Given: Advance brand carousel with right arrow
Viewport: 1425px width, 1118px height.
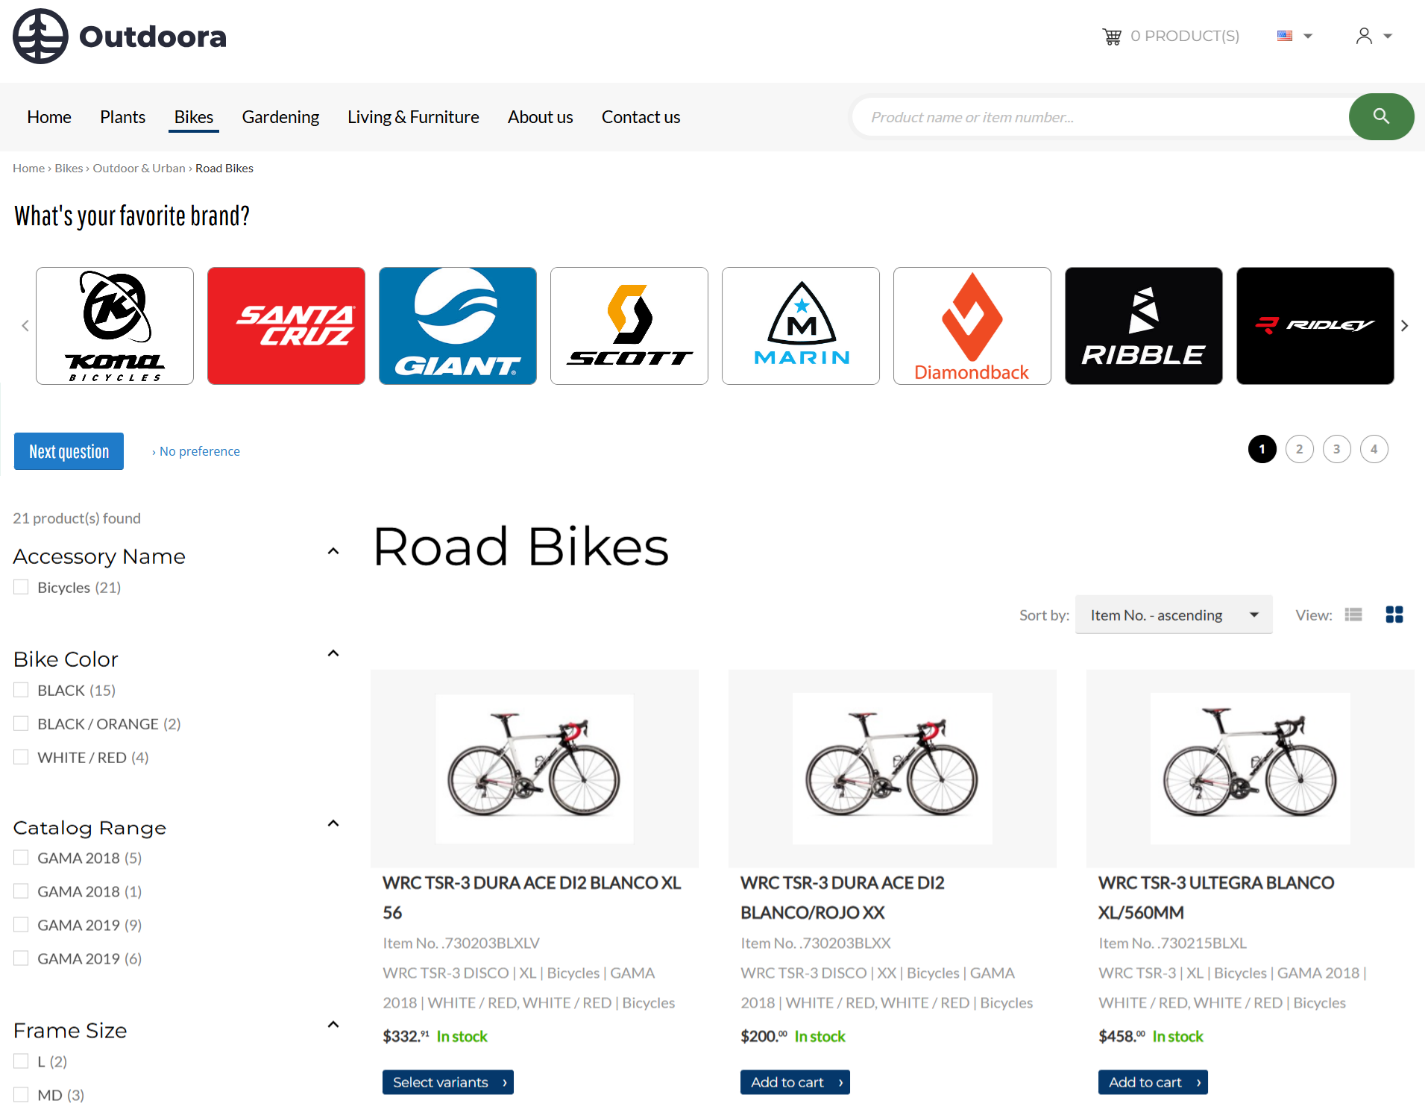Looking at the screenshot, I should tap(1405, 326).
